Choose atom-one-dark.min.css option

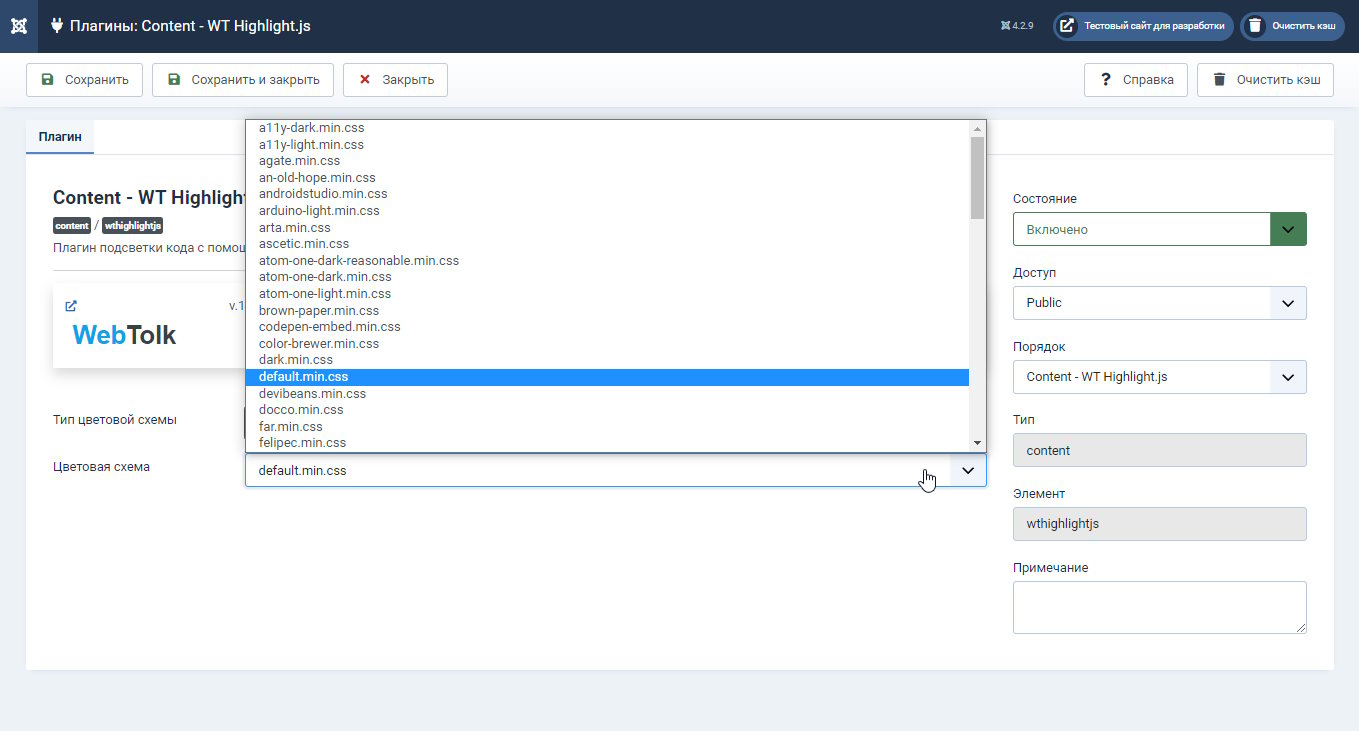607,277
